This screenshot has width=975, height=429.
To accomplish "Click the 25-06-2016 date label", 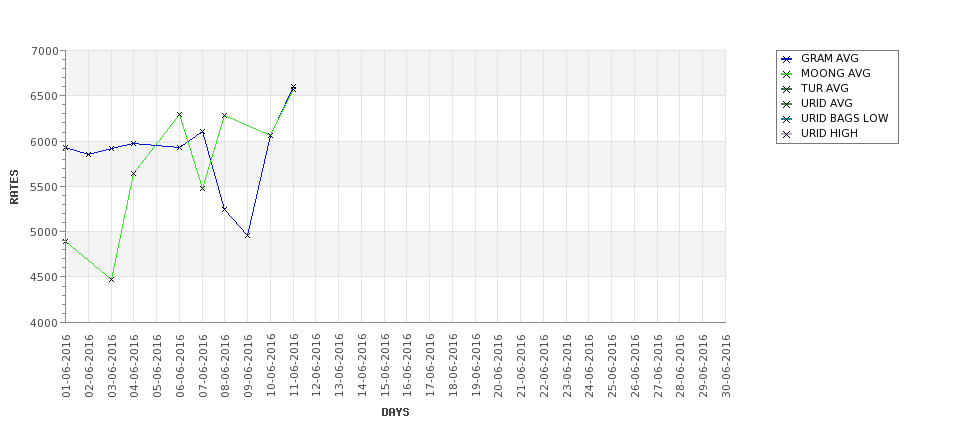I will [612, 366].
